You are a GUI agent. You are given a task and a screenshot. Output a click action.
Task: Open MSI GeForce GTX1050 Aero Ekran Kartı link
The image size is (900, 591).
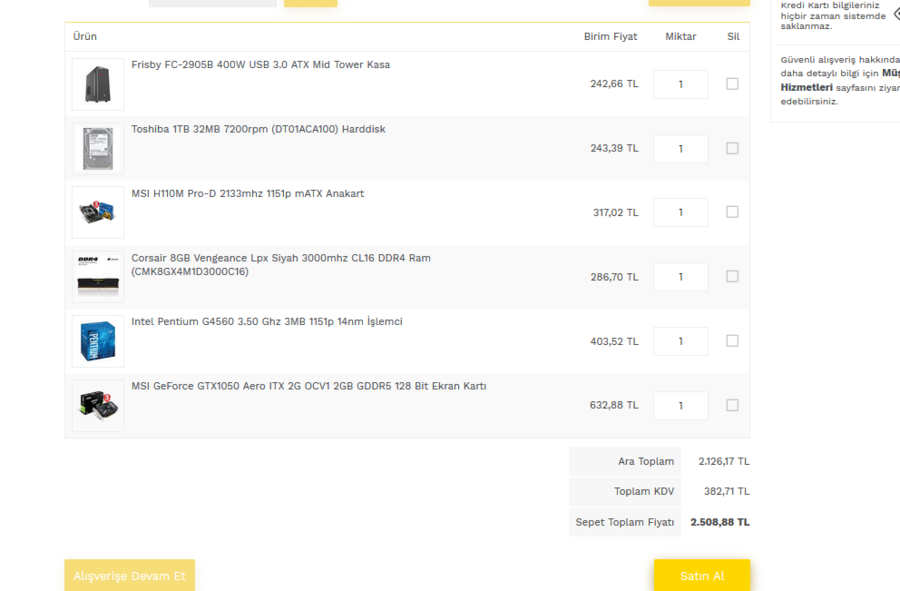[x=309, y=386]
